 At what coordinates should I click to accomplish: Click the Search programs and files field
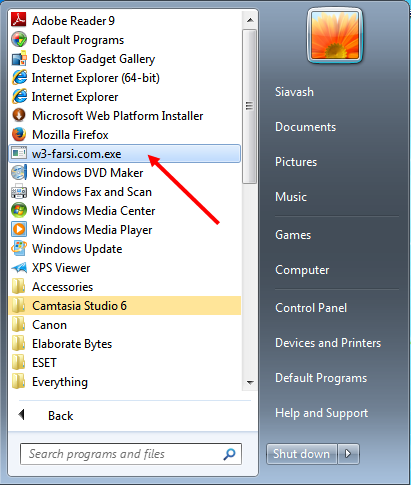click(131, 454)
